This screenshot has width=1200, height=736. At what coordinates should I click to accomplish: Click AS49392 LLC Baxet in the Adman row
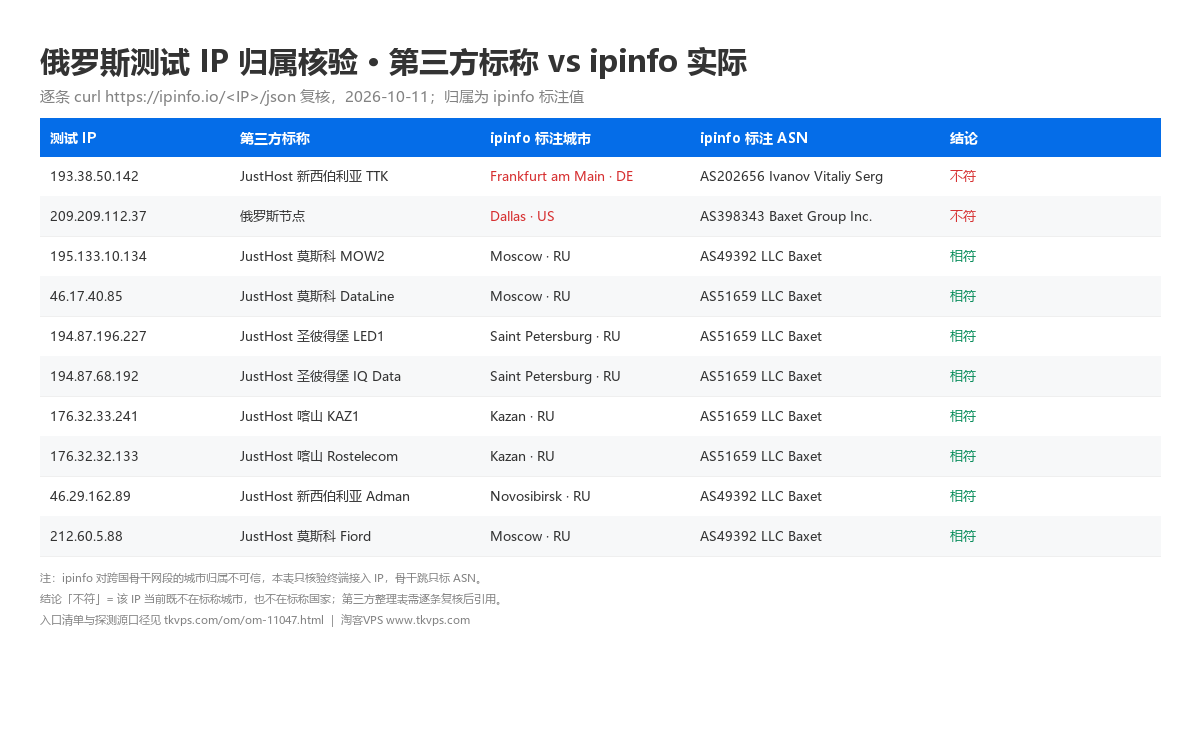point(761,496)
